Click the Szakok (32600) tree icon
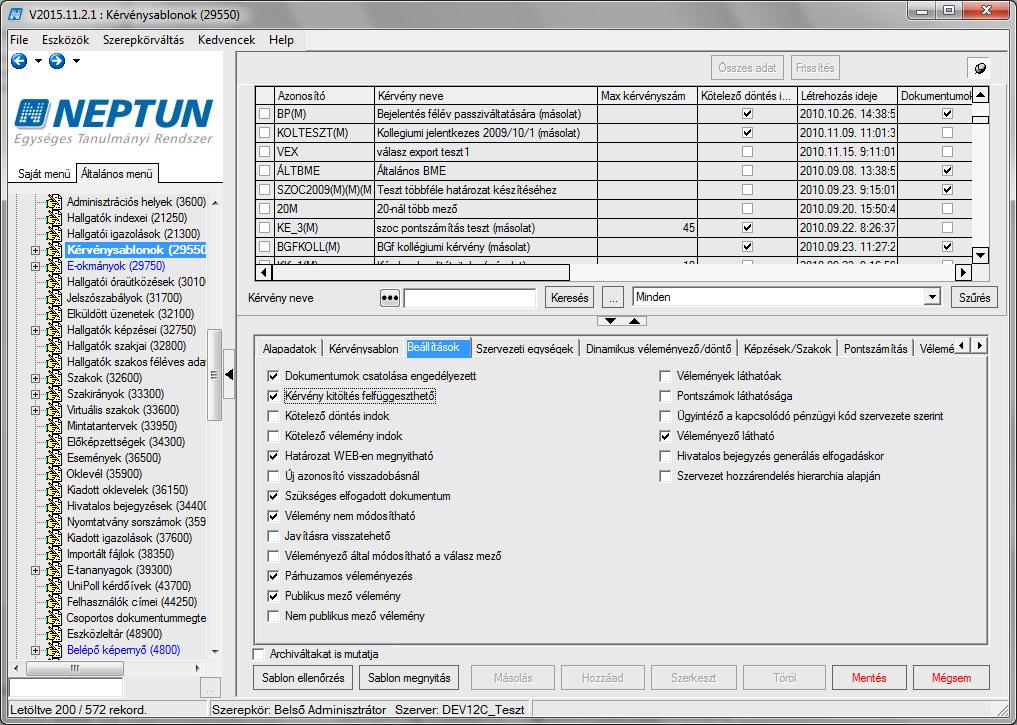Image resolution: width=1017 pixels, height=725 pixels. (54, 378)
